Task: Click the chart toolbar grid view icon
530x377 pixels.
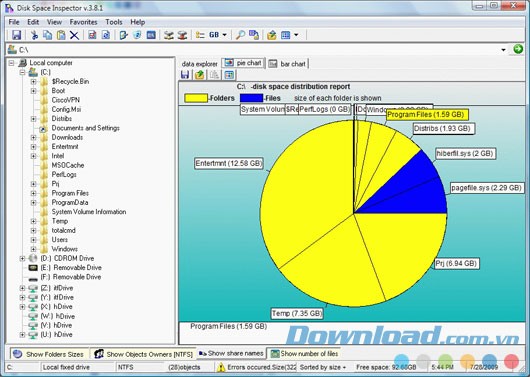Action: (x=229, y=75)
